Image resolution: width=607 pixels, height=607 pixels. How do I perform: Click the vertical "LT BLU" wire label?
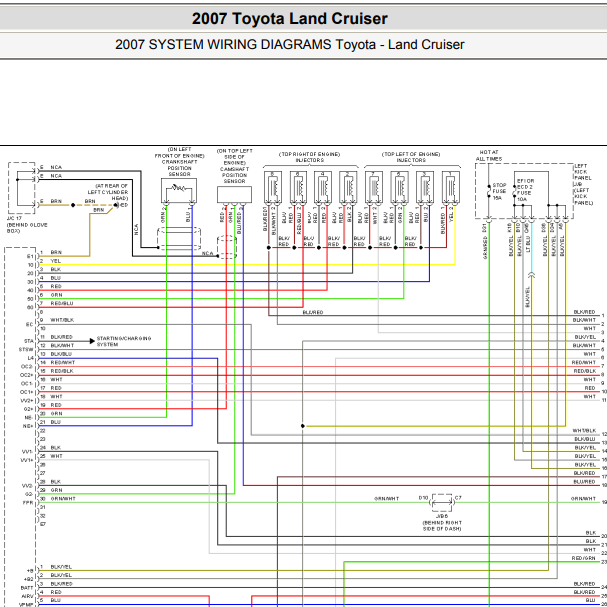(528, 243)
